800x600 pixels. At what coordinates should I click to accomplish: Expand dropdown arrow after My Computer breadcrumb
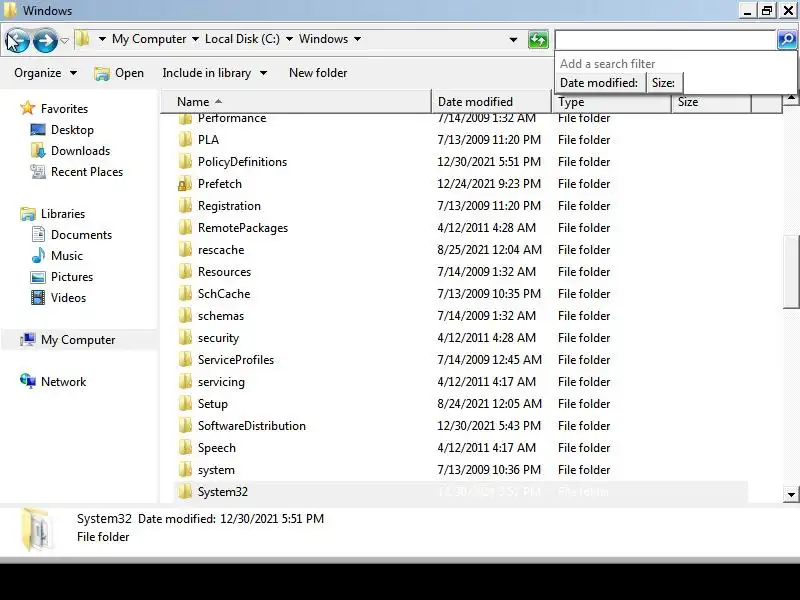(195, 39)
